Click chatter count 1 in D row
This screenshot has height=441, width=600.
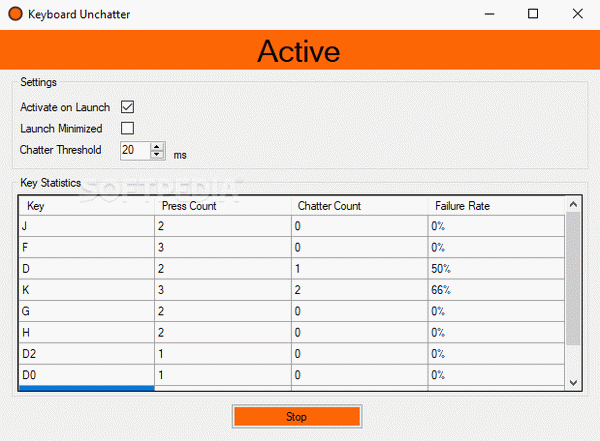360,269
